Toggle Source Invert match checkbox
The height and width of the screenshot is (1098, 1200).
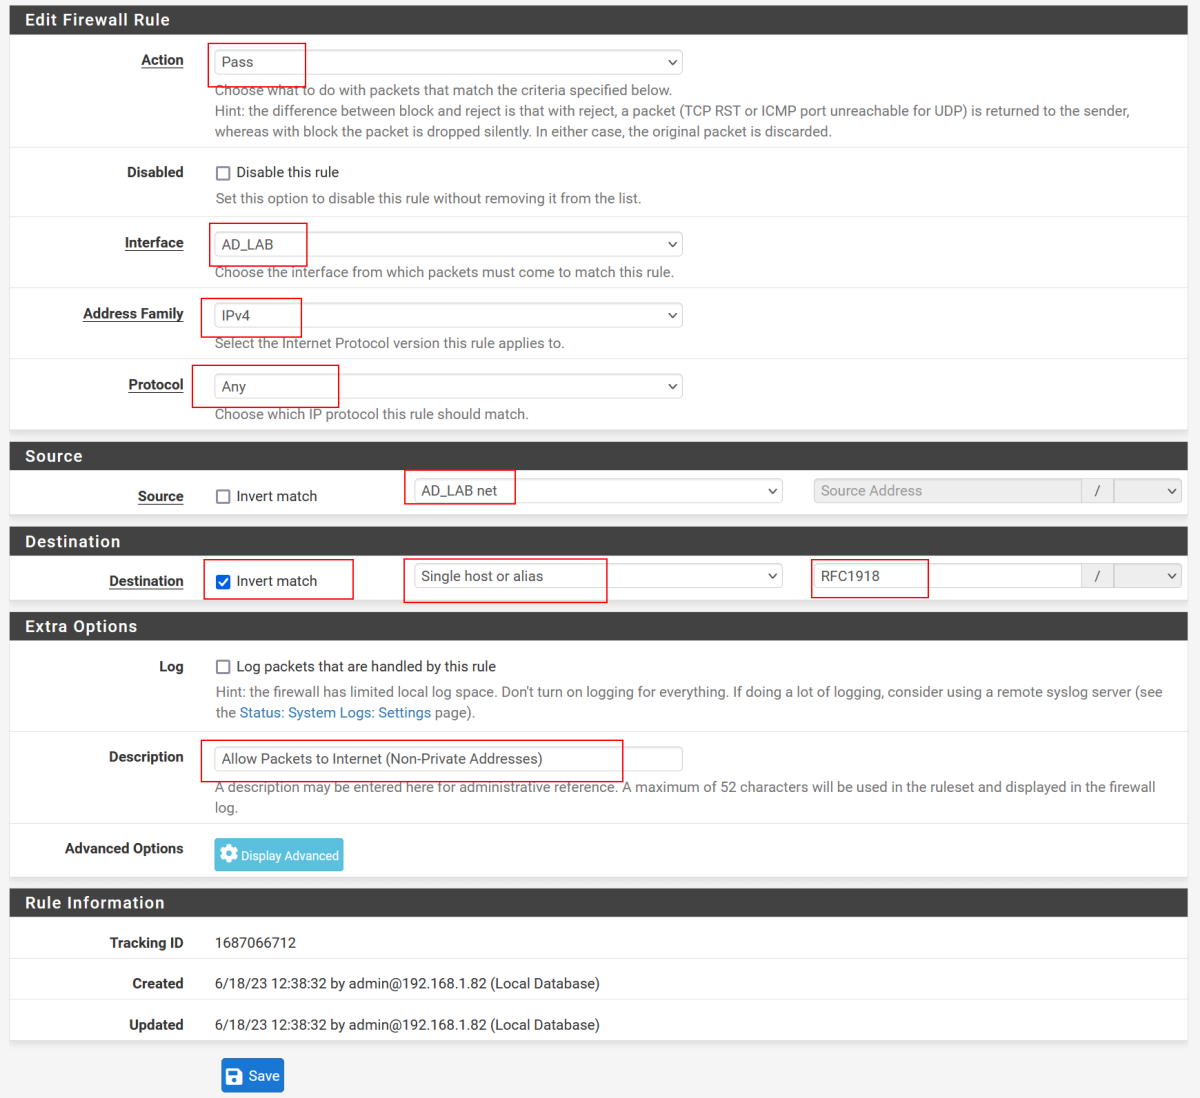(x=223, y=497)
